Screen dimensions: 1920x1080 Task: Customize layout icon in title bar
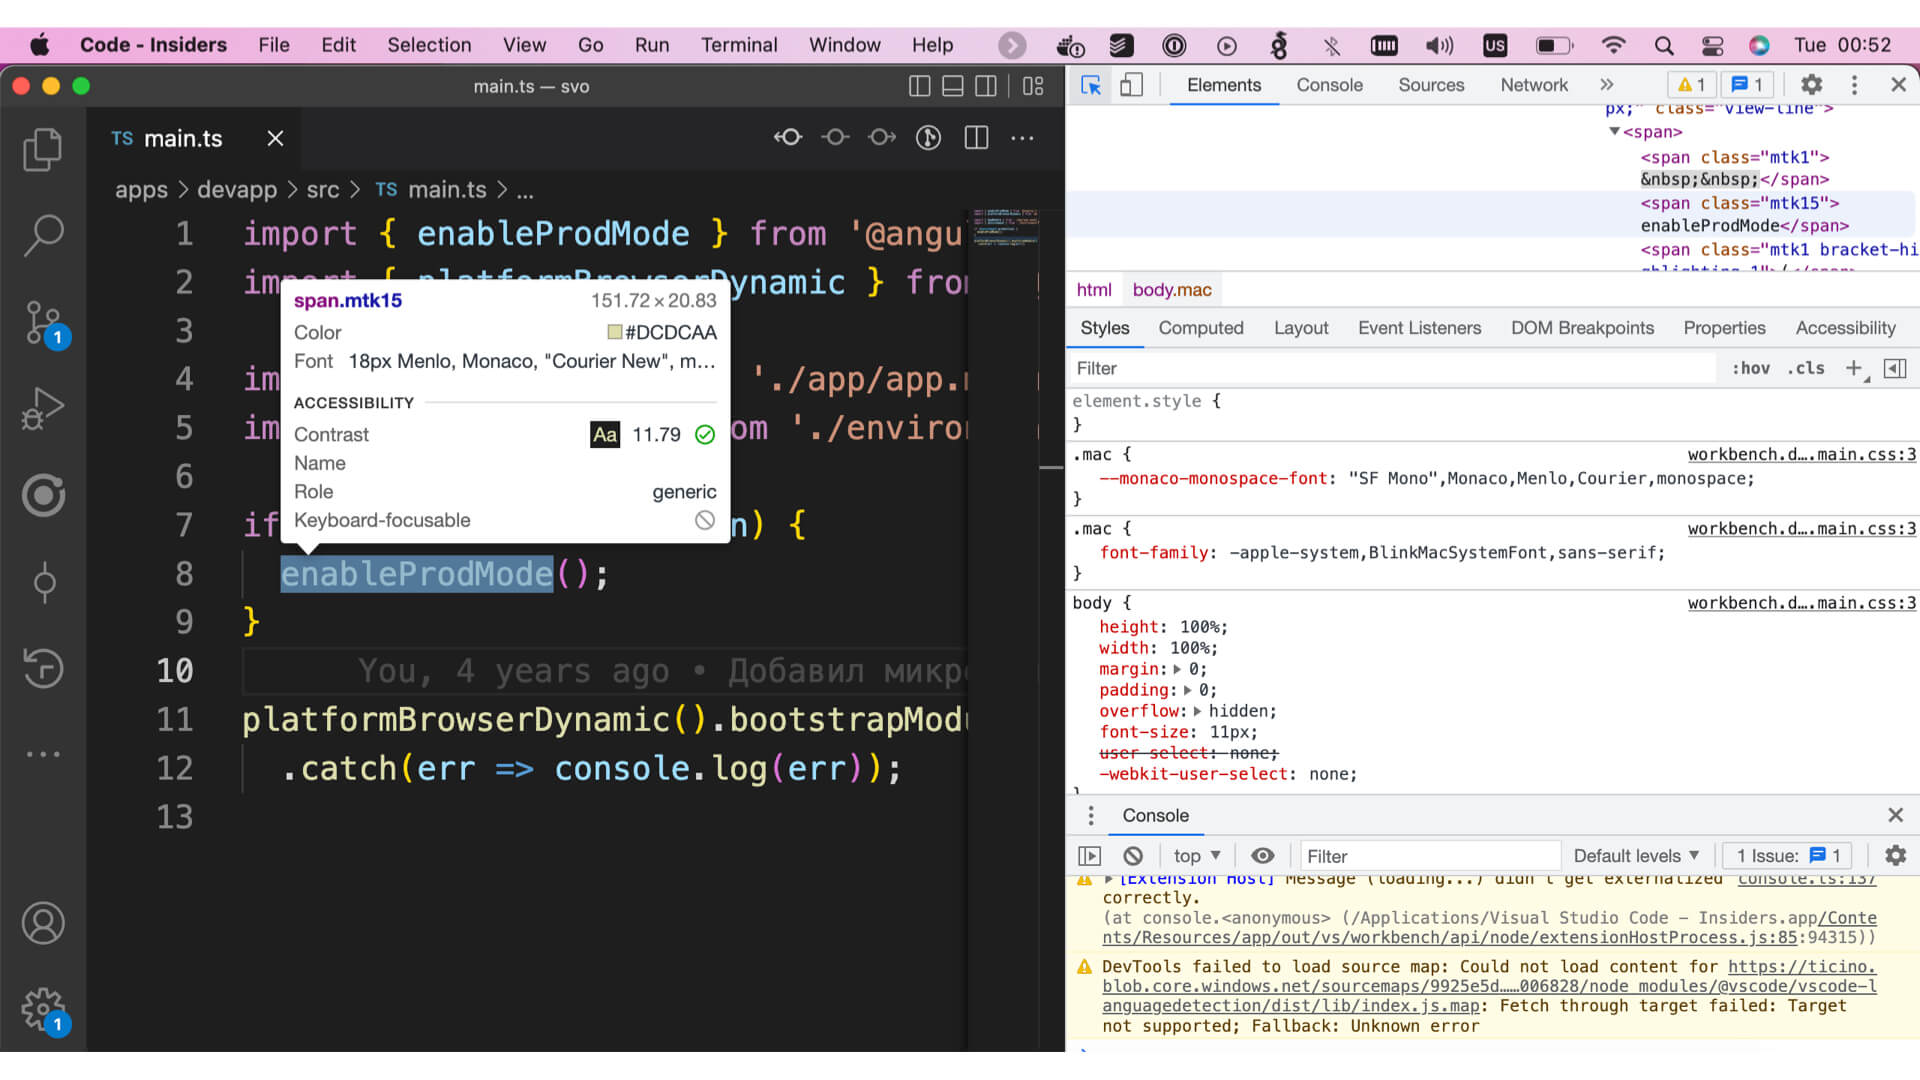click(1033, 86)
